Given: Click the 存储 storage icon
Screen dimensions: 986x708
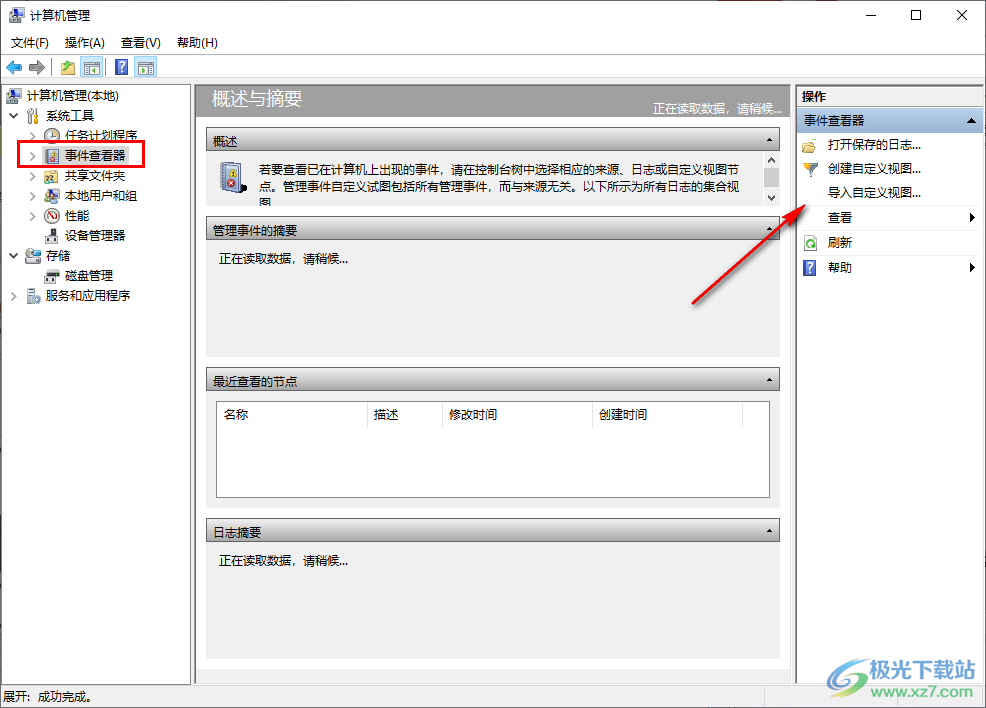Looking at the screenshot, I should [x=33, y=256].
